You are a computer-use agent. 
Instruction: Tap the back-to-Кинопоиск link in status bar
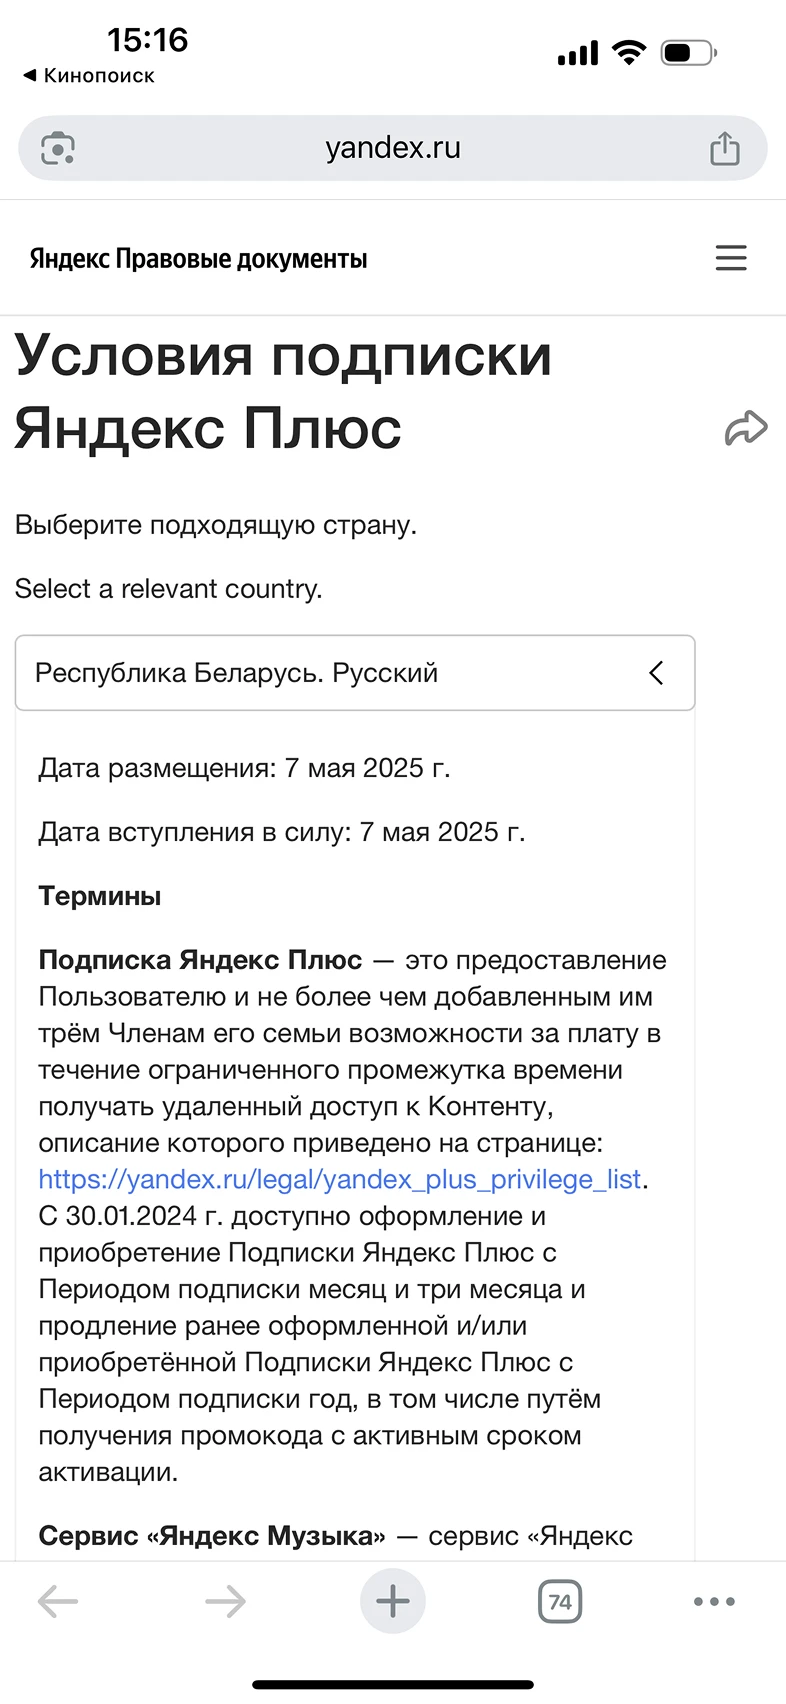[89, 76]
